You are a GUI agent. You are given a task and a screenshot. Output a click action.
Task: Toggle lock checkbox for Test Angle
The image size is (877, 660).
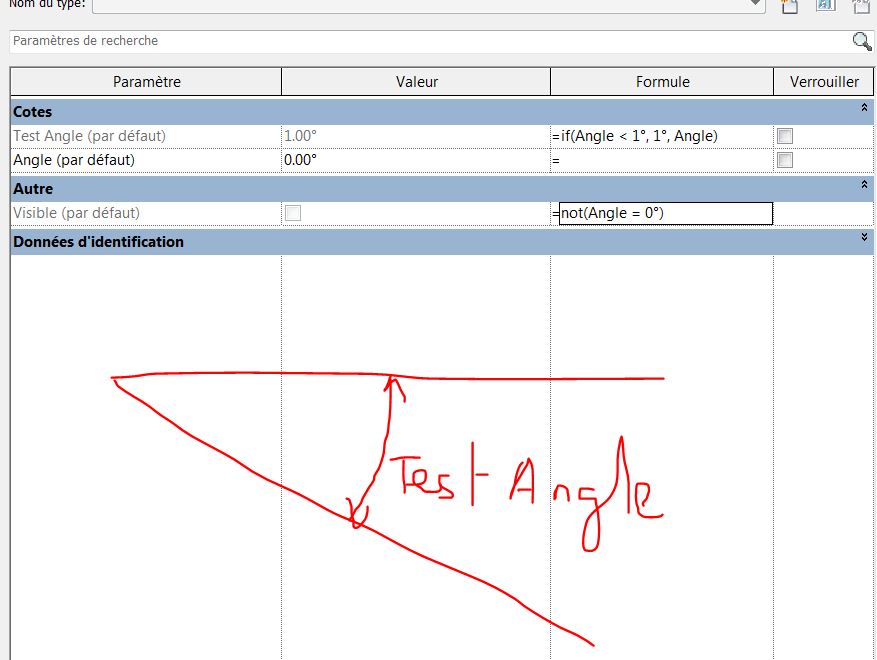point(785,136)
